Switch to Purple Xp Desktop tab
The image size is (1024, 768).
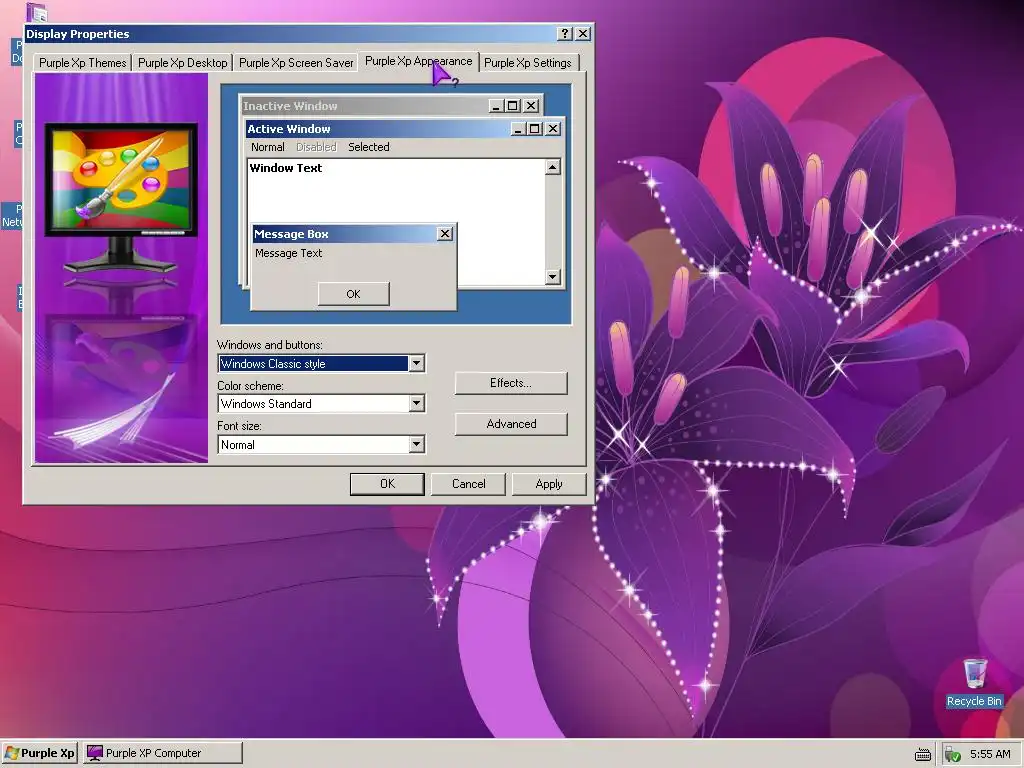click(183, 63)
